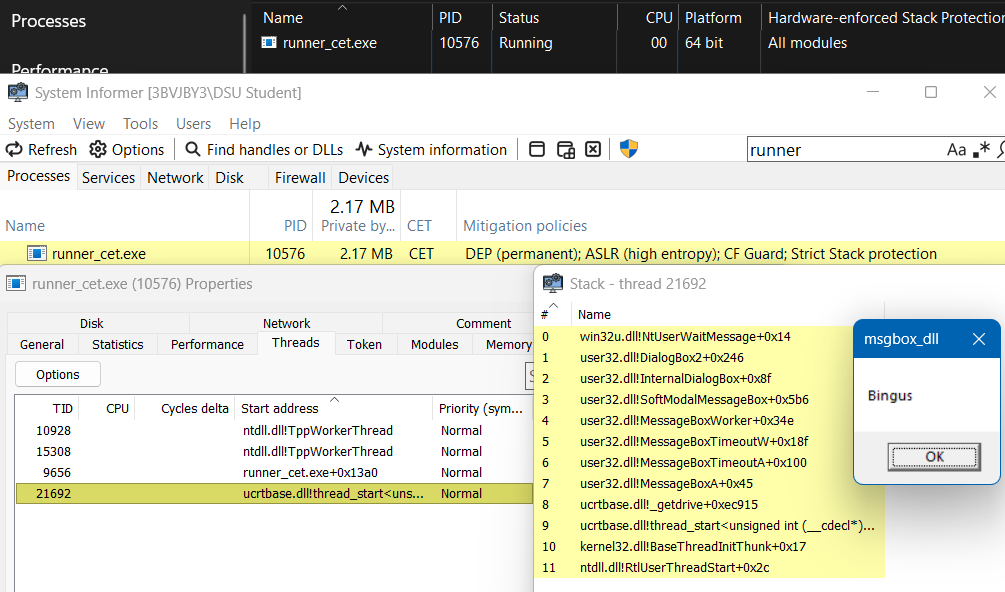Click runner_cet.exe process icon in System Informer list

[x=37, y=254]
